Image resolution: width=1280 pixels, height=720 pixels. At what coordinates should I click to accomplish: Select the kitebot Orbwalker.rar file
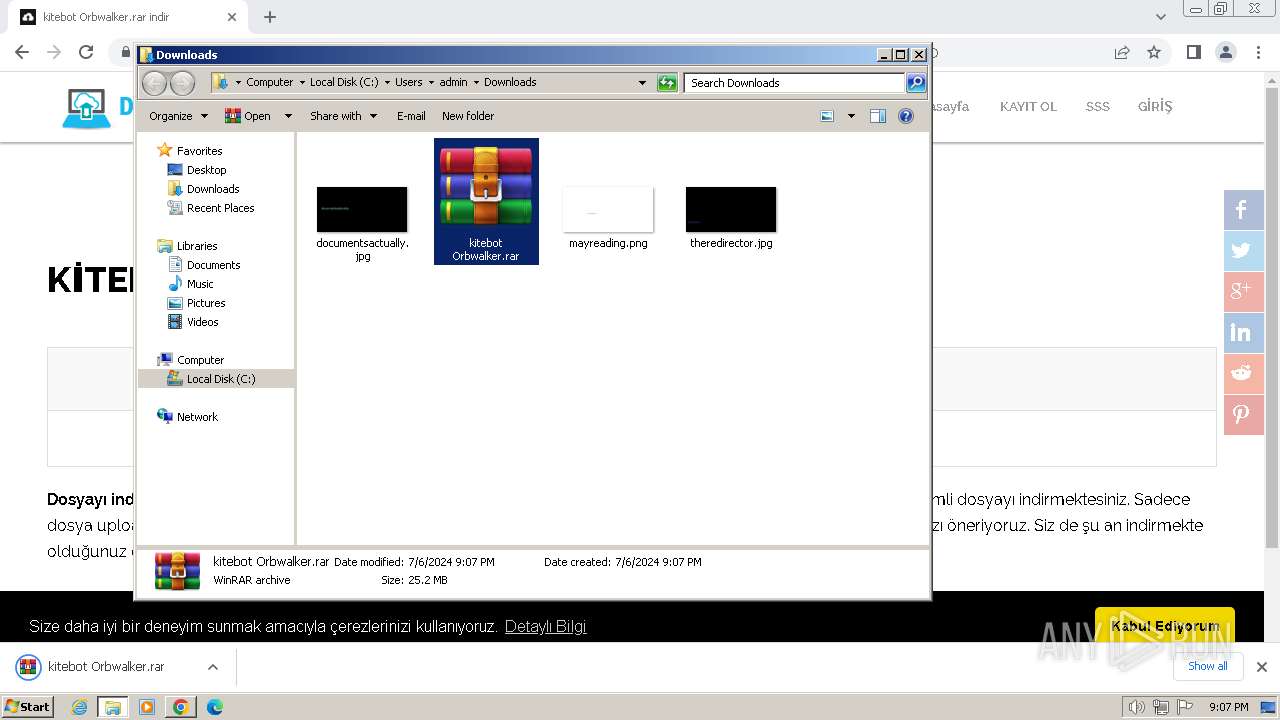[x=486, y=201]
